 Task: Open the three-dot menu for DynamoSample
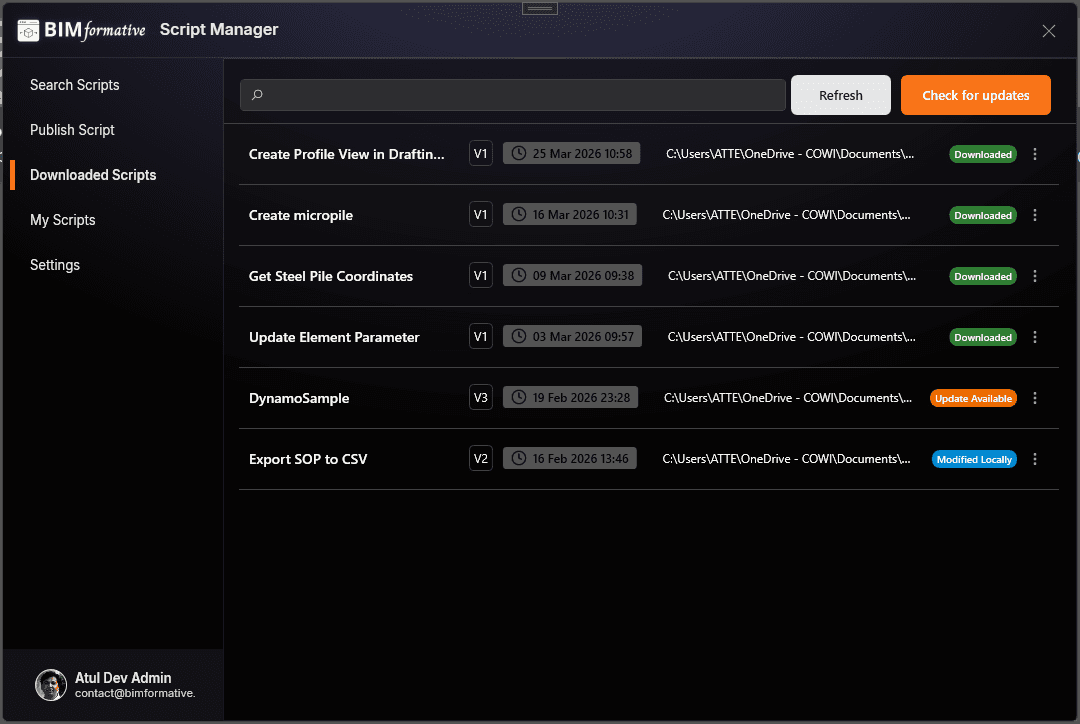[1035, 398]
